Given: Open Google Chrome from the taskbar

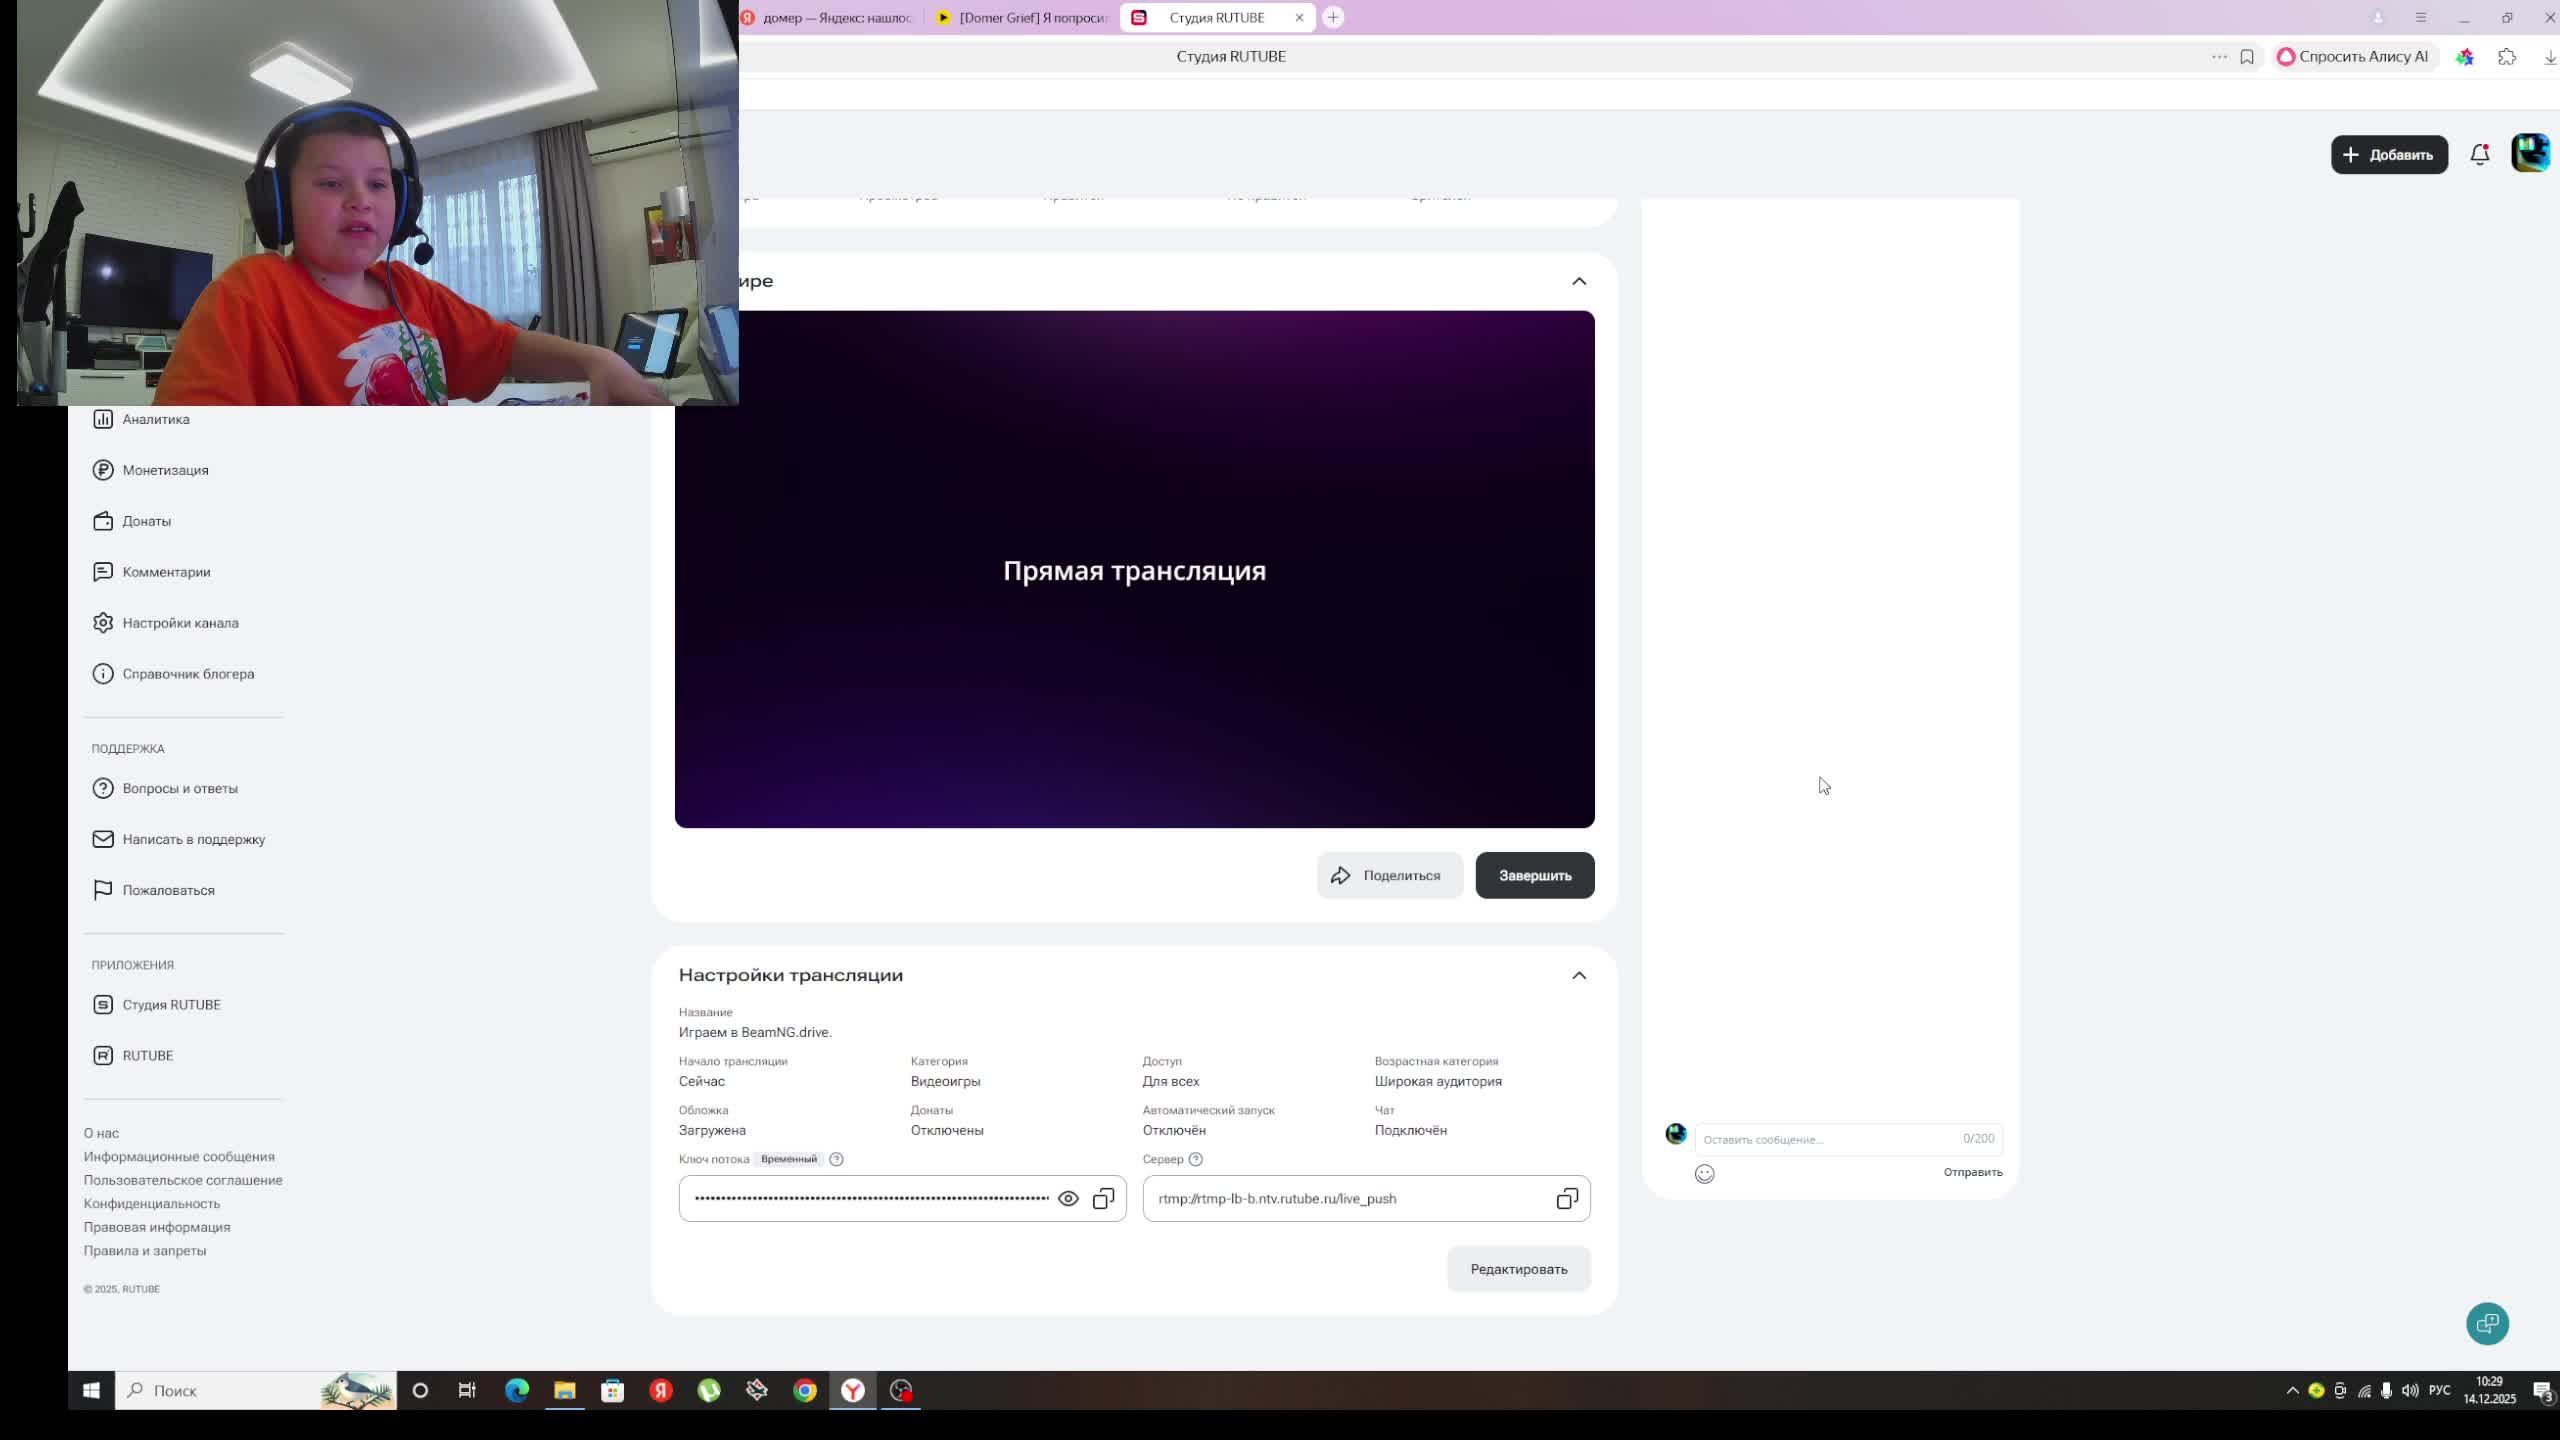Looking at the screenshot, I should (x=805, y=1390).
